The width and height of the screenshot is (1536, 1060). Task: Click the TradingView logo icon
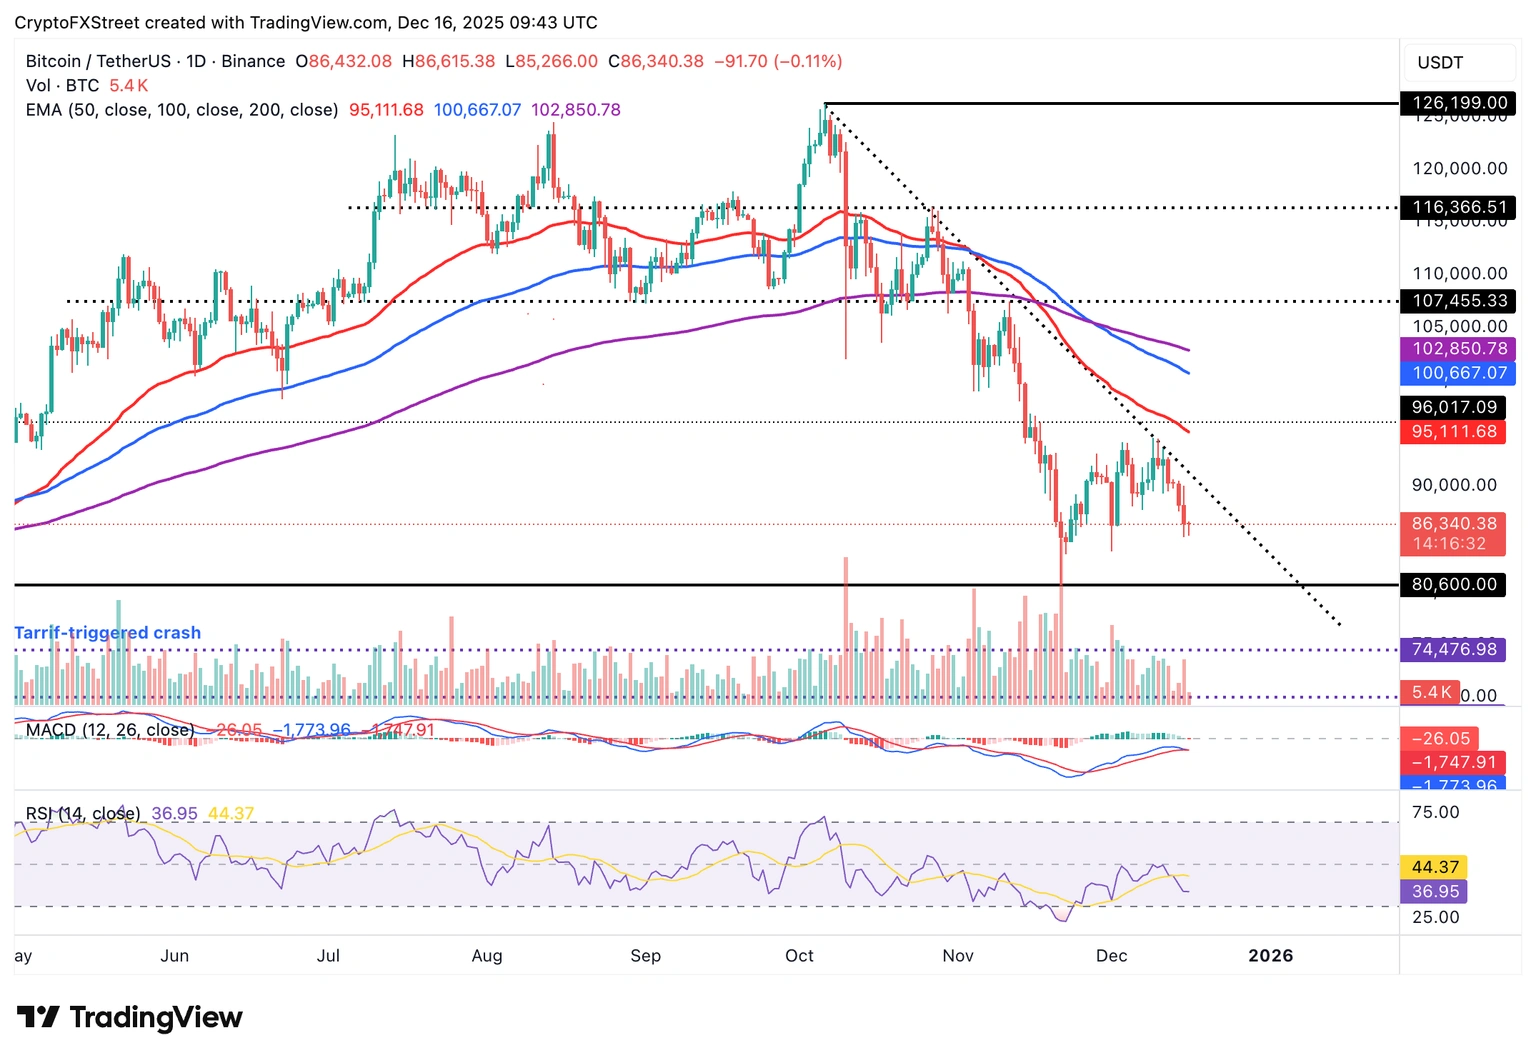(x=38, y=1018)
